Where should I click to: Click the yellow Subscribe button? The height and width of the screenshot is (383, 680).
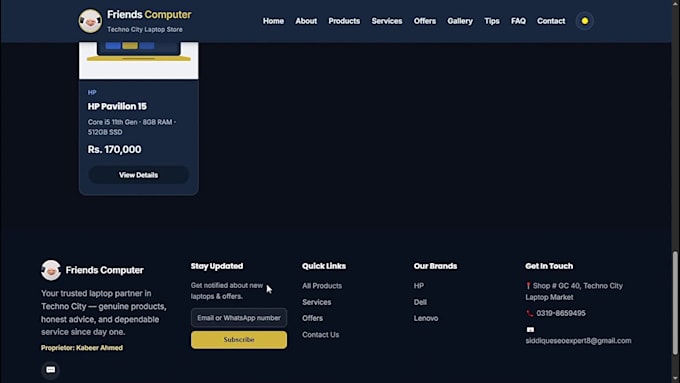[239, 340]
